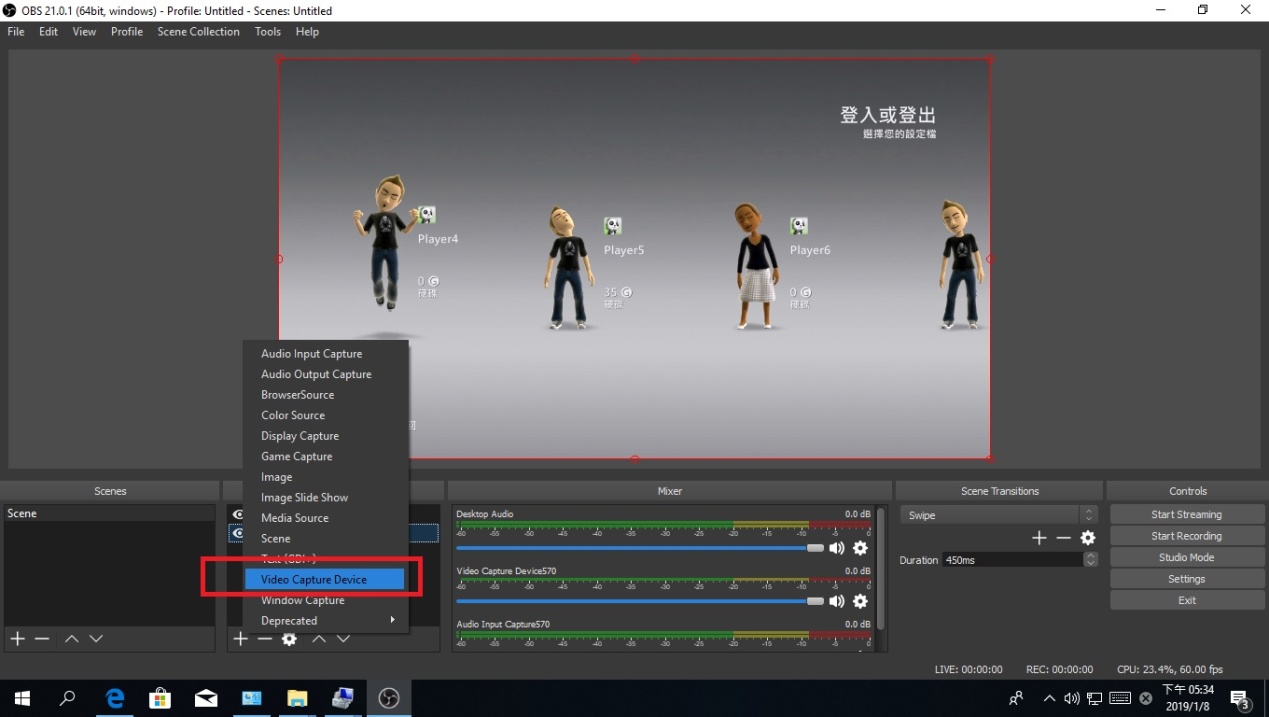Add a new scene with the Scenes plus icon
This screenshot has height=717, width=1269.
18,639
